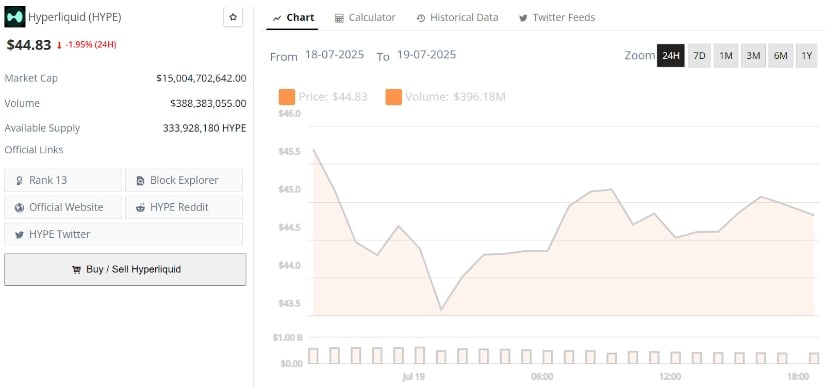Open the Rank 13 link
Image resolution: width=825 pixels, height=387 pixels.
click(63, 180)
